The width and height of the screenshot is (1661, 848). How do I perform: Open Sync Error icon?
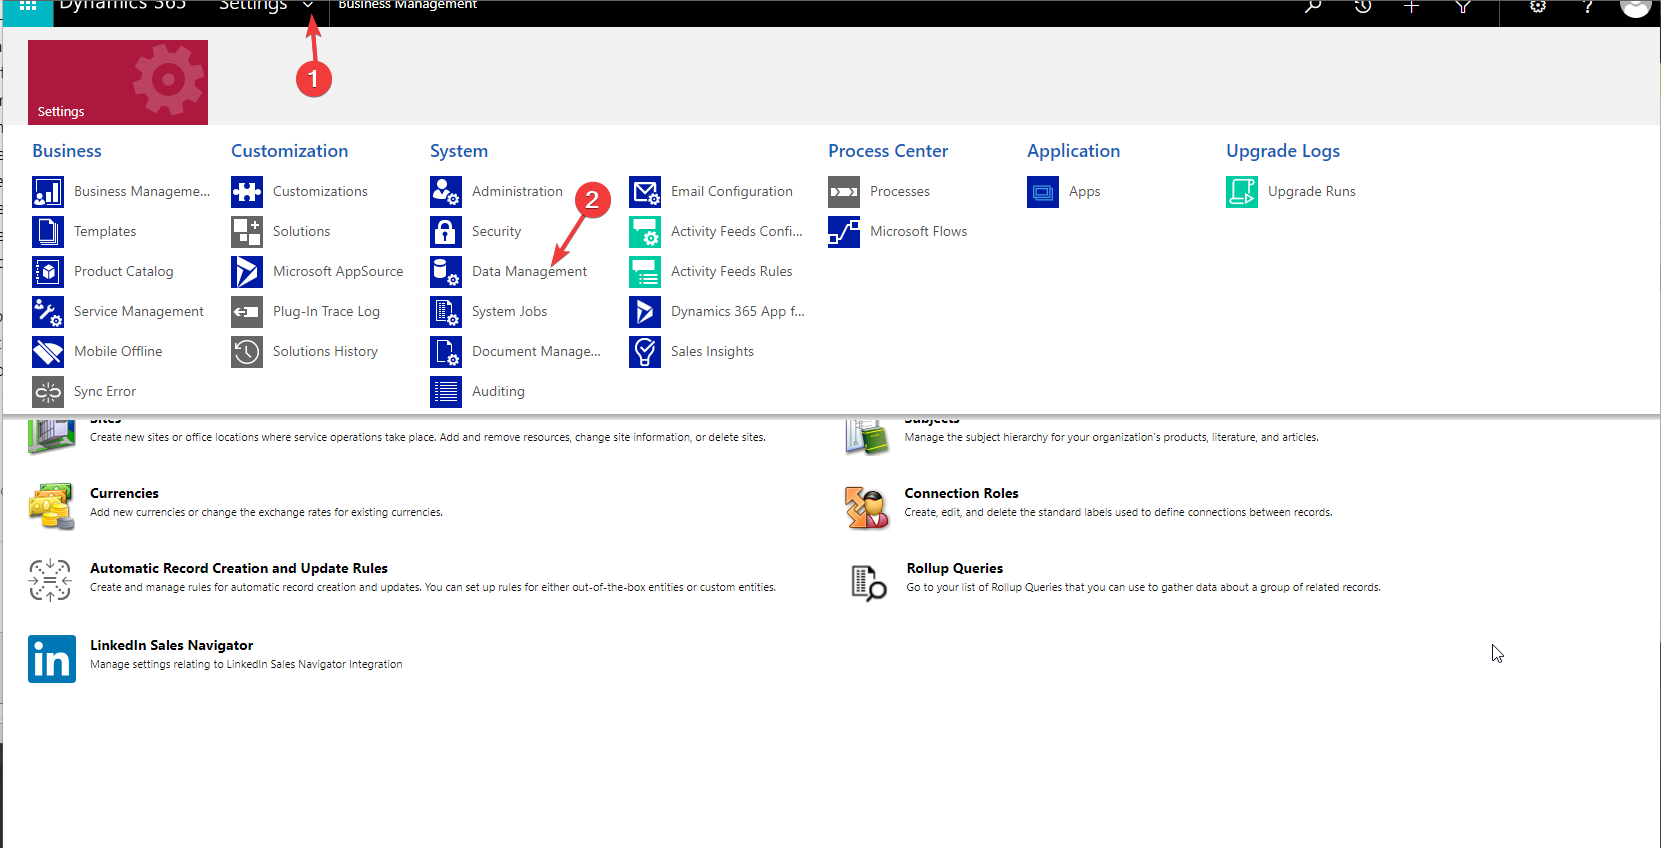48,391
